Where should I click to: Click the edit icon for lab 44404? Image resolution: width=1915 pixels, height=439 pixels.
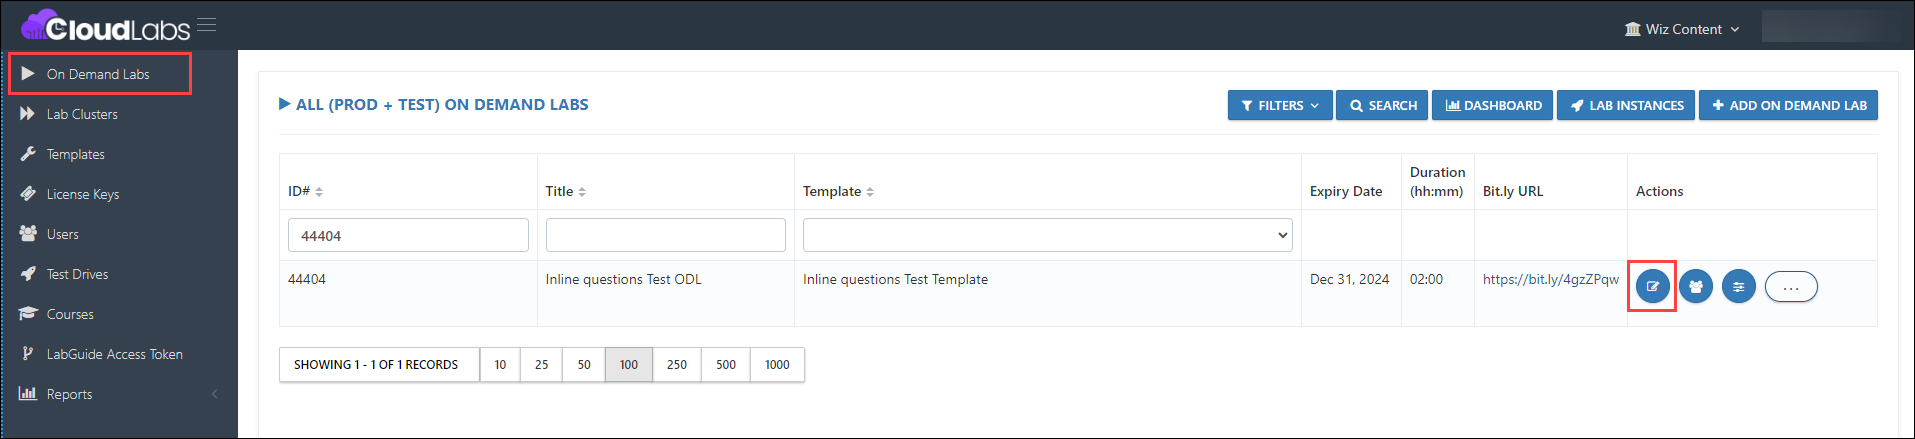tap(1652, 287)
